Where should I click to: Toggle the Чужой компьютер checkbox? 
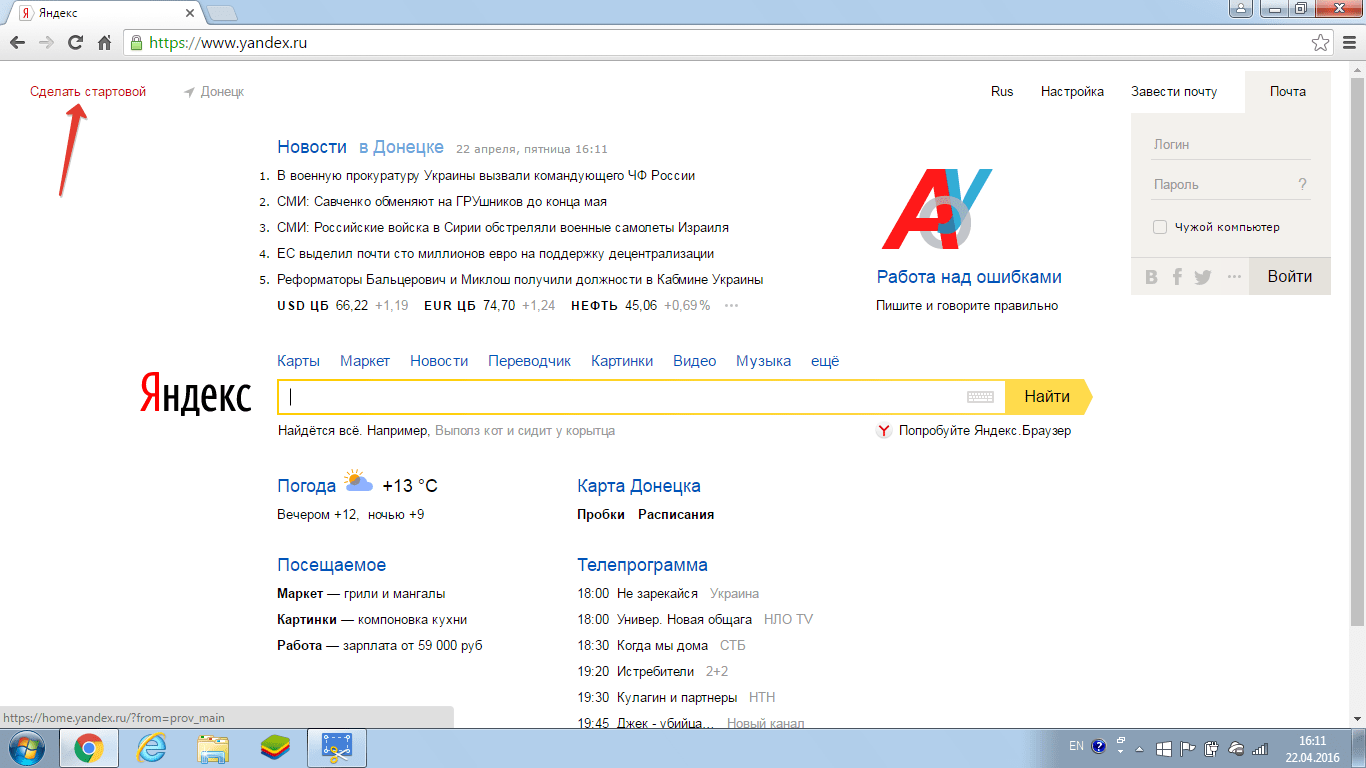[1160, 227]
